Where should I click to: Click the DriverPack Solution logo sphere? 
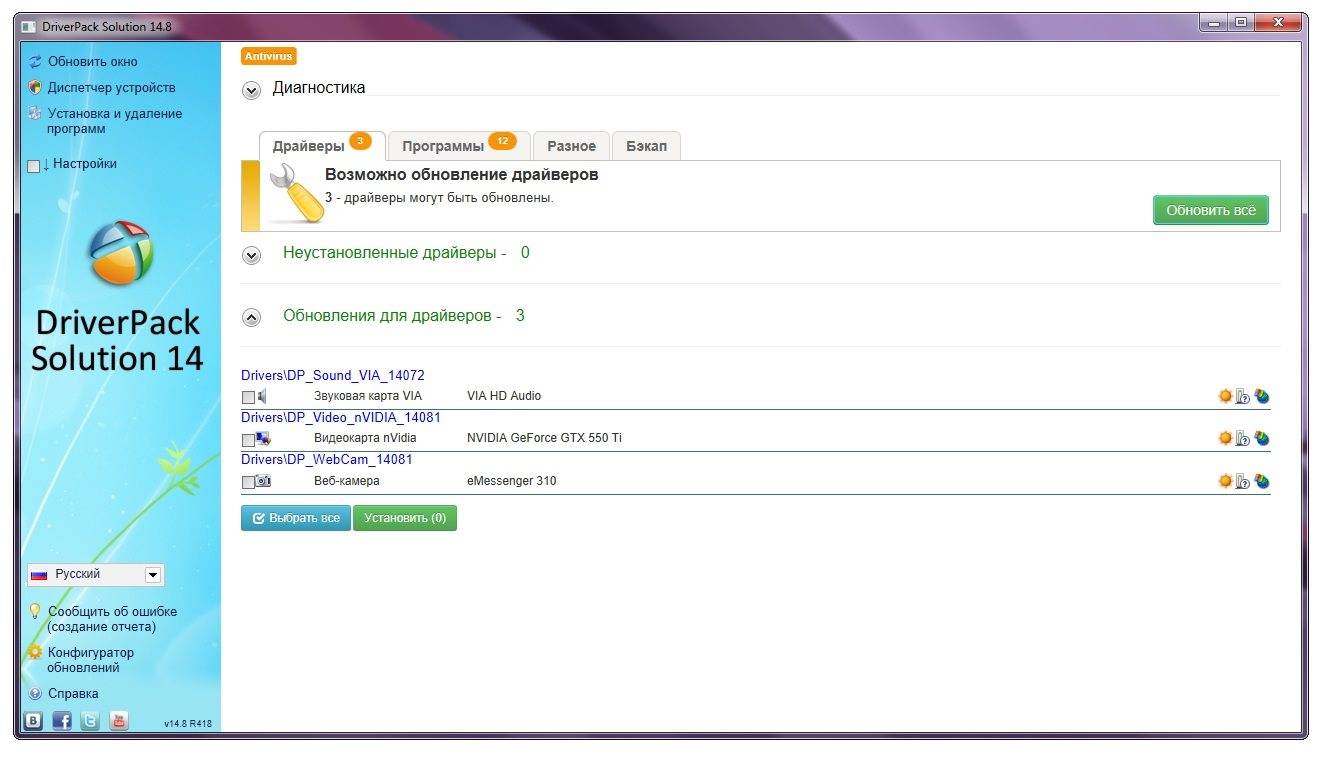click(120, 253)
